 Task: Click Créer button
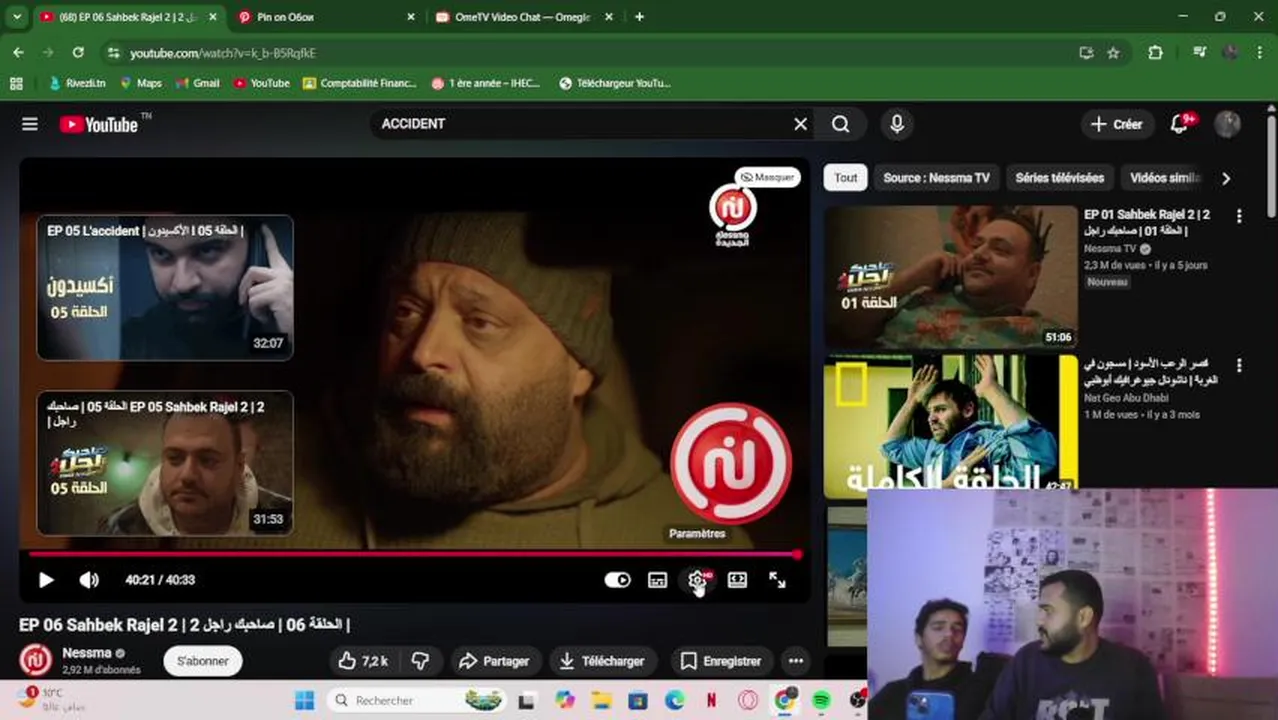tap(1117, 124)
